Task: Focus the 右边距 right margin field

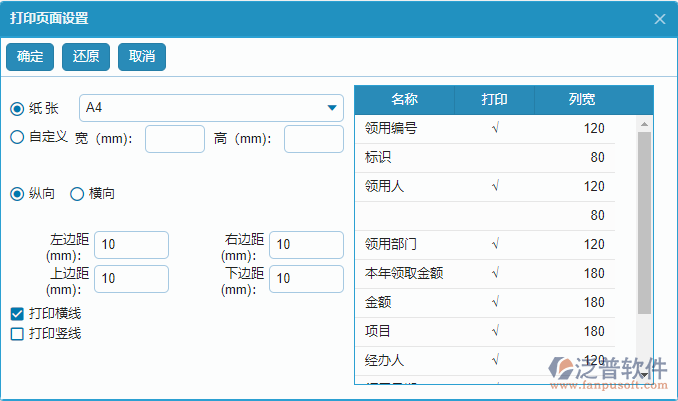Action: 306,245
